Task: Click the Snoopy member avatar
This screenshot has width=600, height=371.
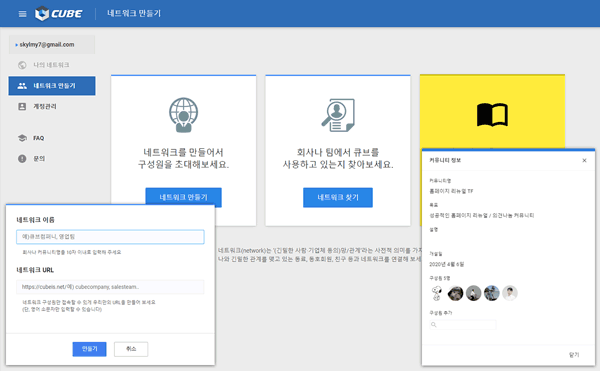Action: coord(437,293)
